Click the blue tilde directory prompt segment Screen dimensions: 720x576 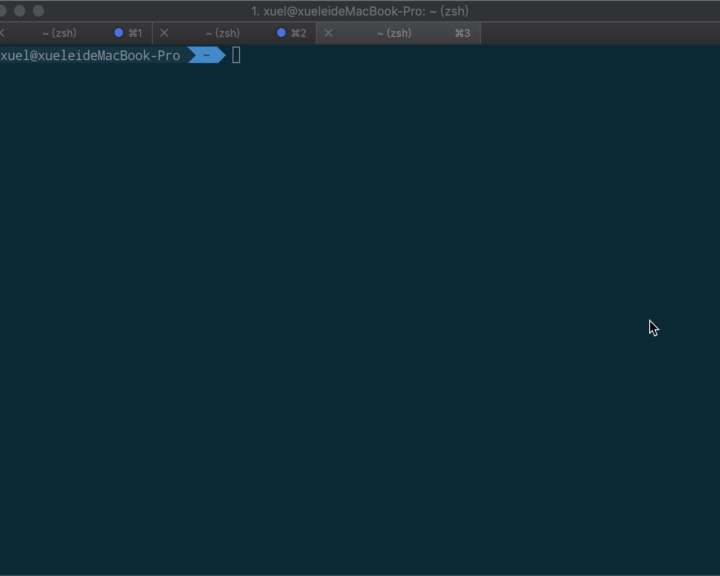coord(207,55)
